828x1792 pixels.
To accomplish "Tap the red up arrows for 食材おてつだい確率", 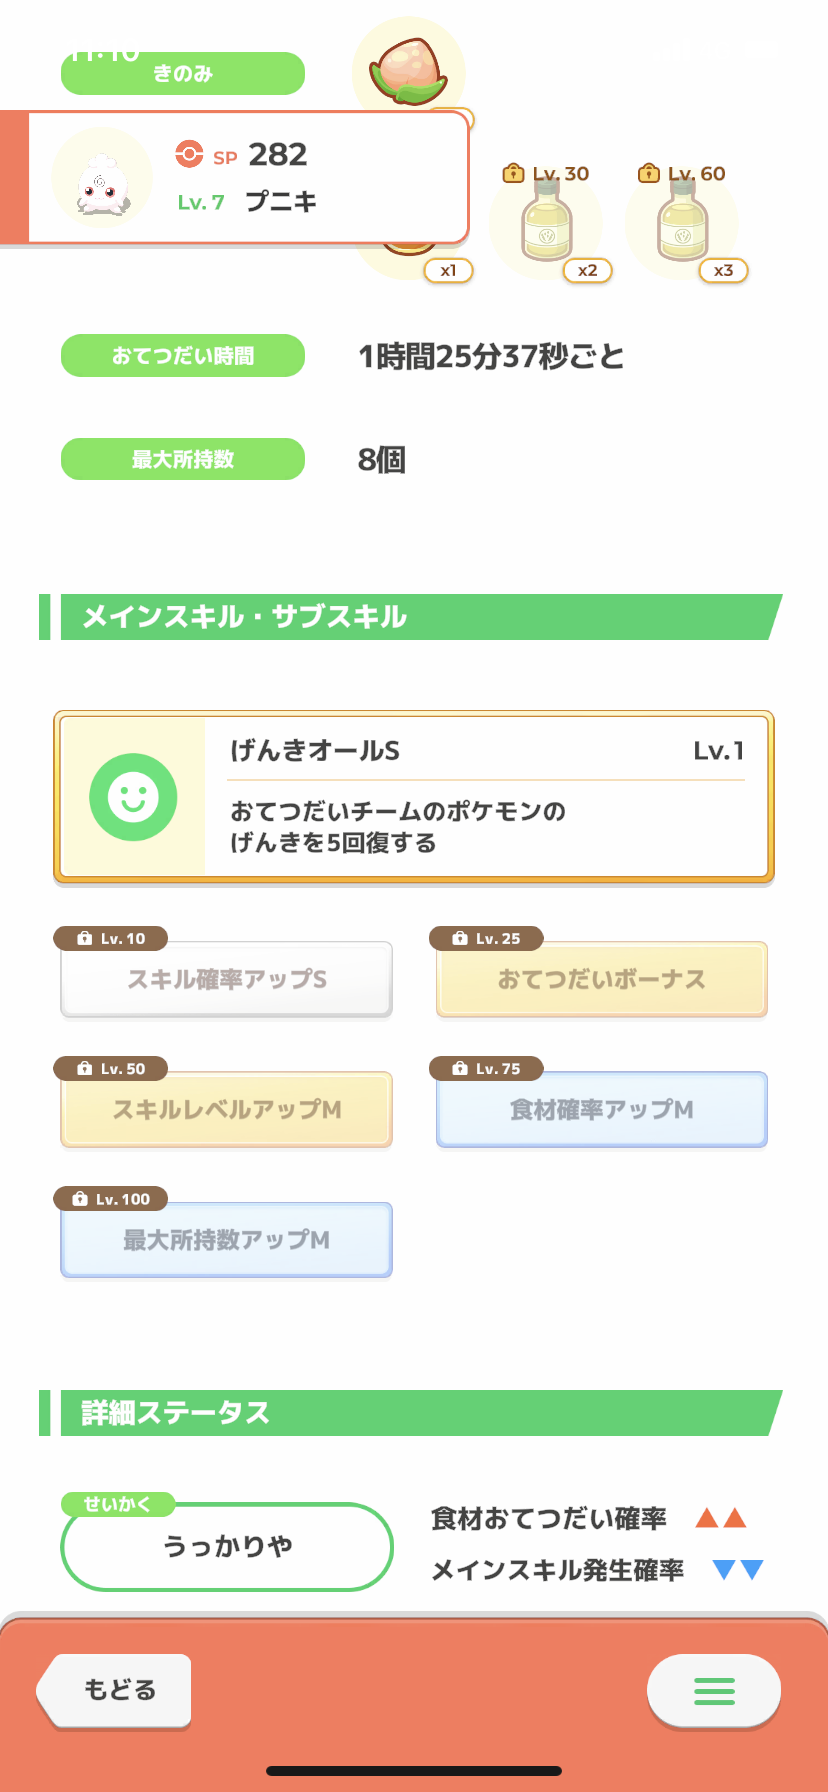I will pos(721,1518).
